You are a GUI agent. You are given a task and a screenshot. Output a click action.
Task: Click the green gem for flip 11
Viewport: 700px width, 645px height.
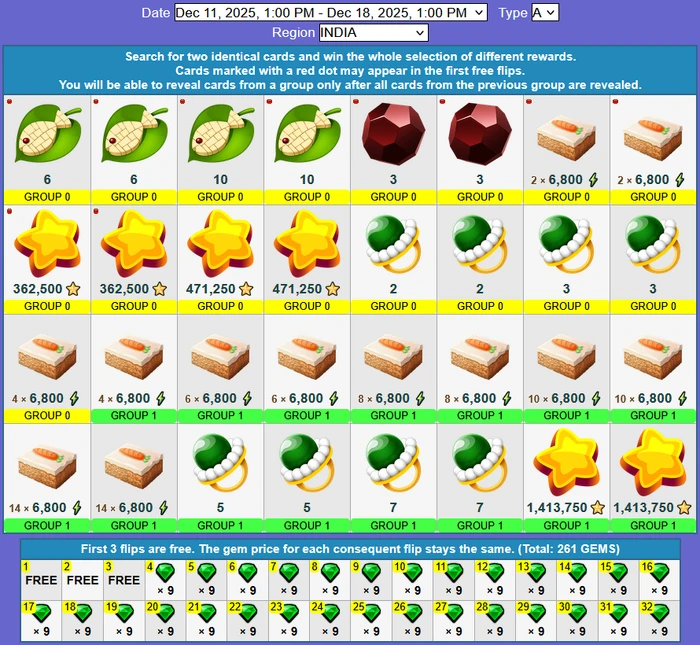(454, 573)
